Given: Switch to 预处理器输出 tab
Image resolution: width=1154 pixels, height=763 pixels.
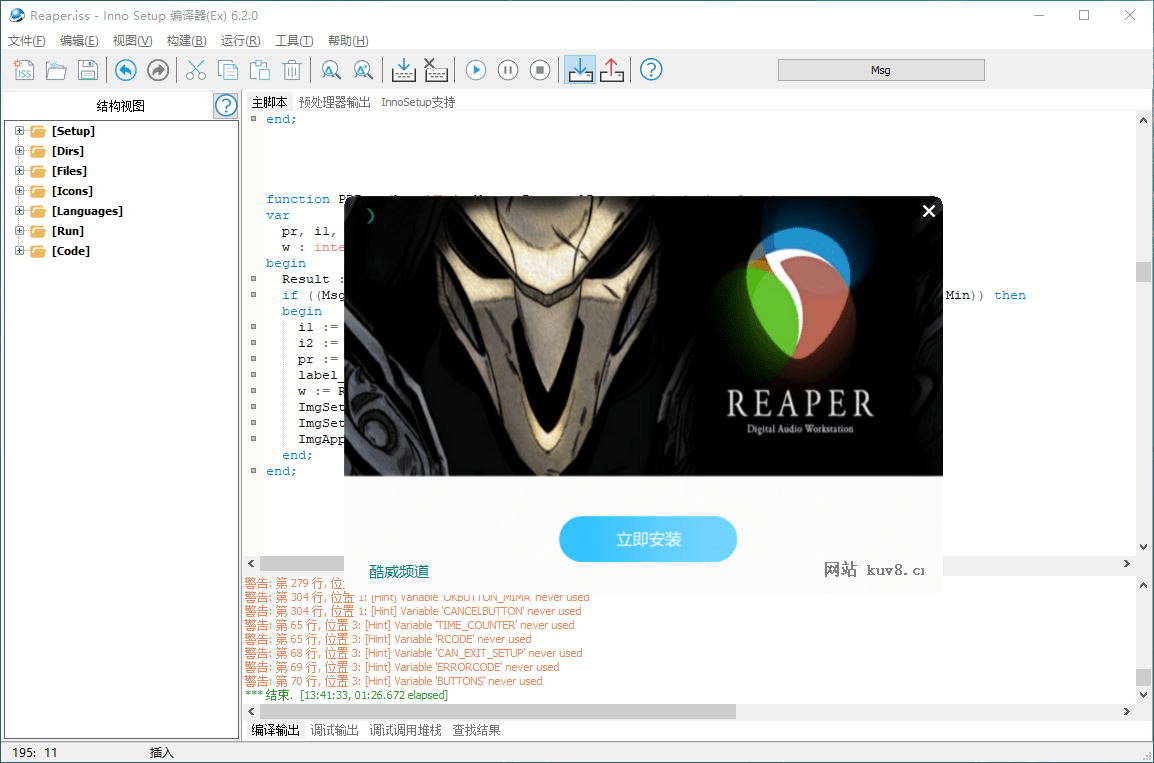Looking at the screenshot, I should pos(334,102).
